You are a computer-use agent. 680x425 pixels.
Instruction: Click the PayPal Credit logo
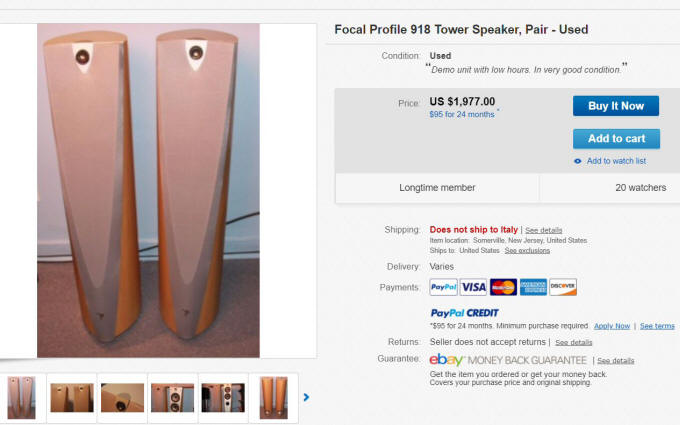coord(464,313)
